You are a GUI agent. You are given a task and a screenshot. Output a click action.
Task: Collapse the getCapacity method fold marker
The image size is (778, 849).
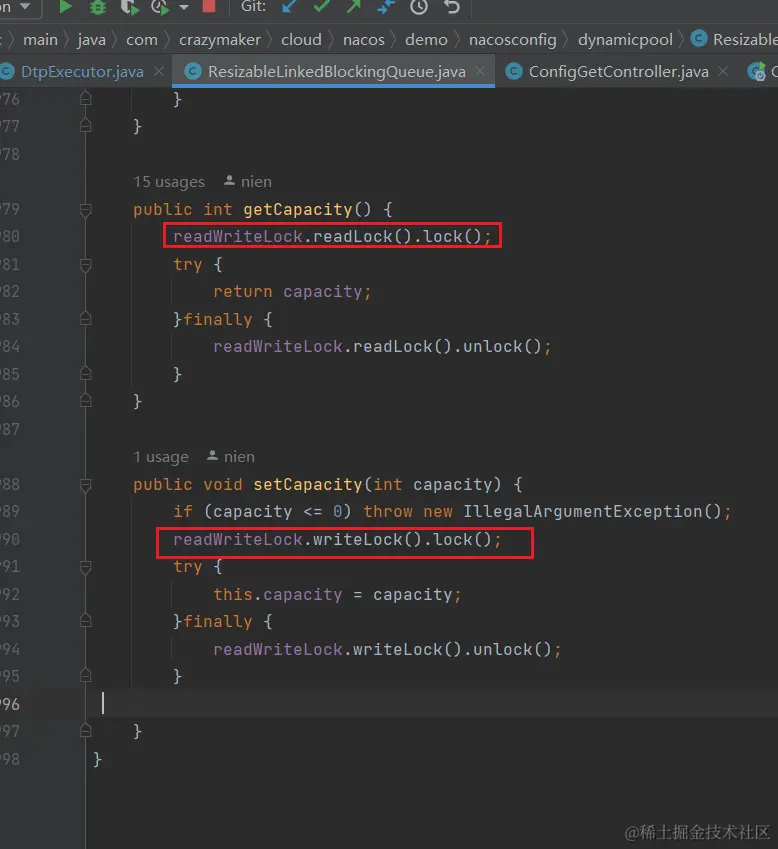pyautogui.click(x=85, y=210)
